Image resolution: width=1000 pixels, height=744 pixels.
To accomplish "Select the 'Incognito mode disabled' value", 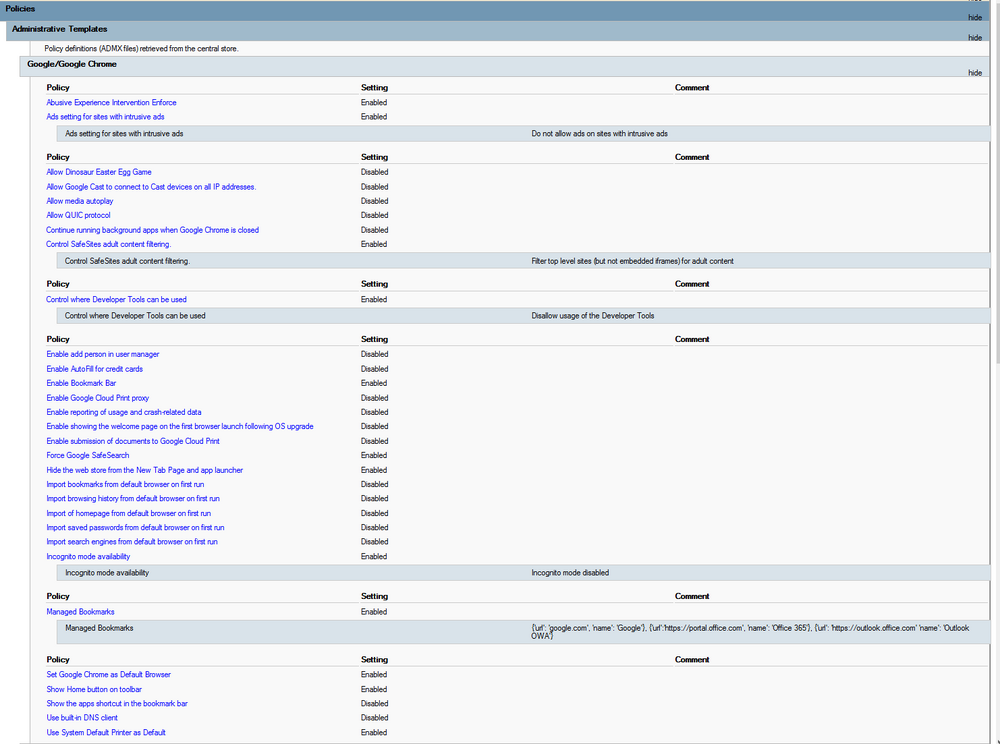I will coord(570,573).
